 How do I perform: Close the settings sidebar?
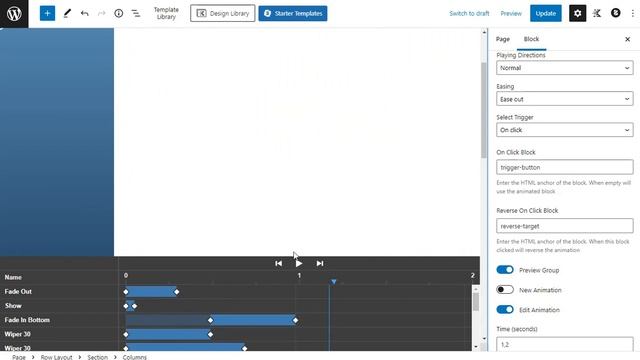coord(627,39)
